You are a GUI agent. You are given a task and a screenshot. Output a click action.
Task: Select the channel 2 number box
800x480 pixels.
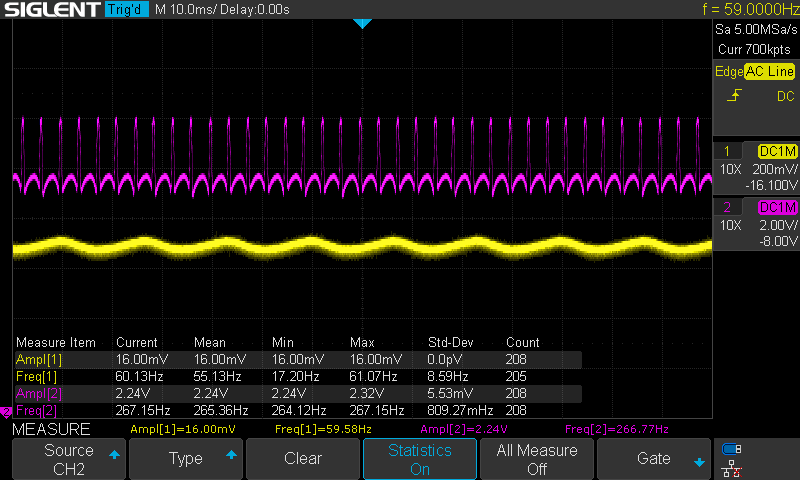tap(726, 207)
